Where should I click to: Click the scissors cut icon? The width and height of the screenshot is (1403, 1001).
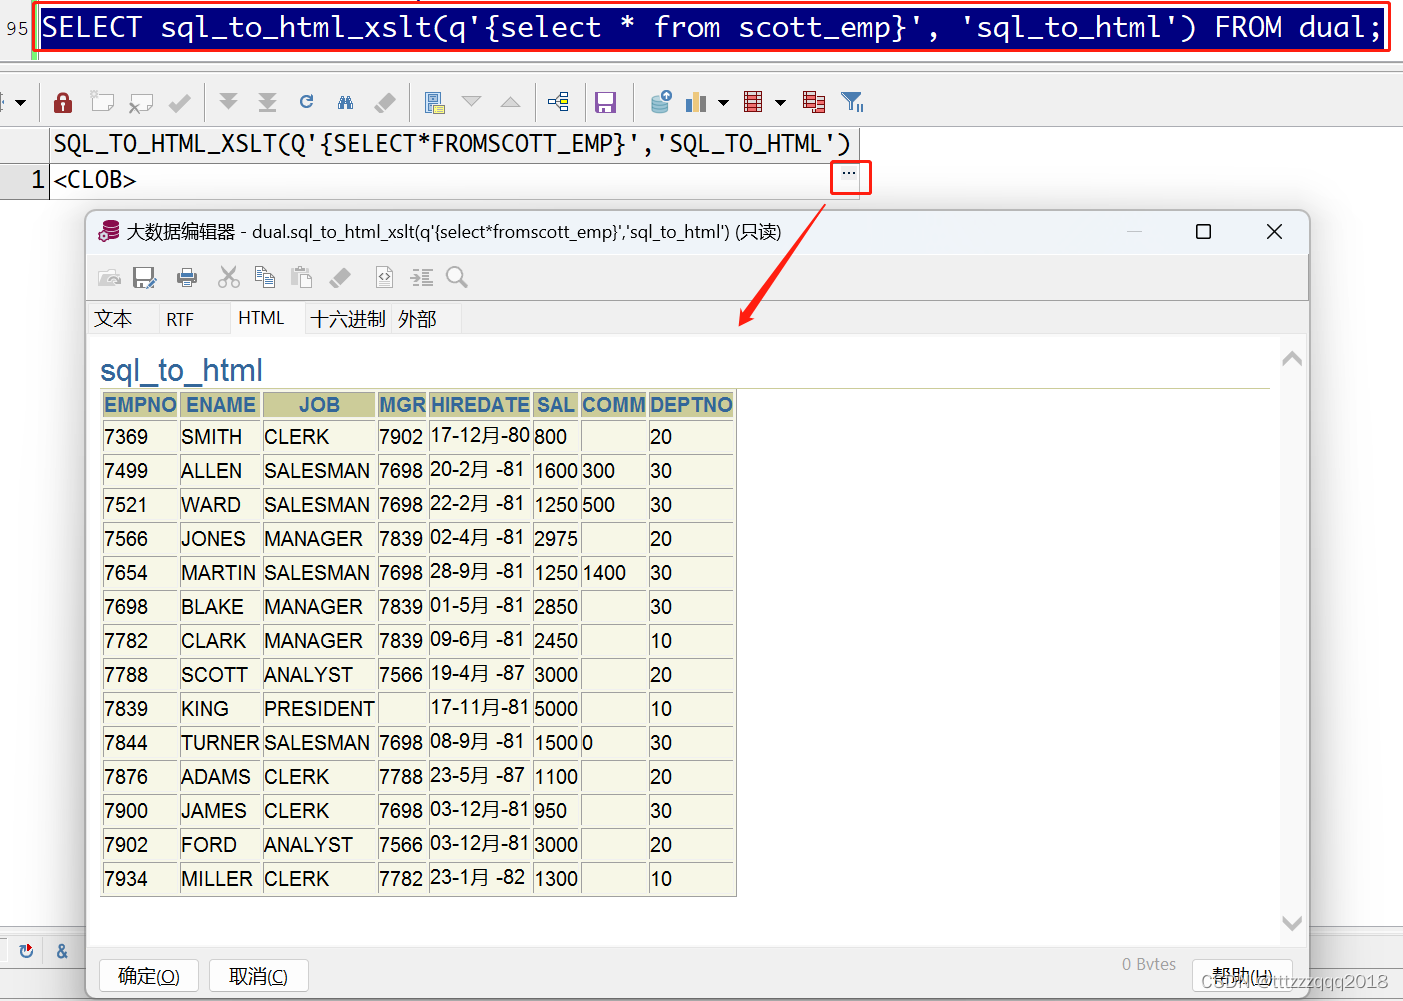[229, 277]
